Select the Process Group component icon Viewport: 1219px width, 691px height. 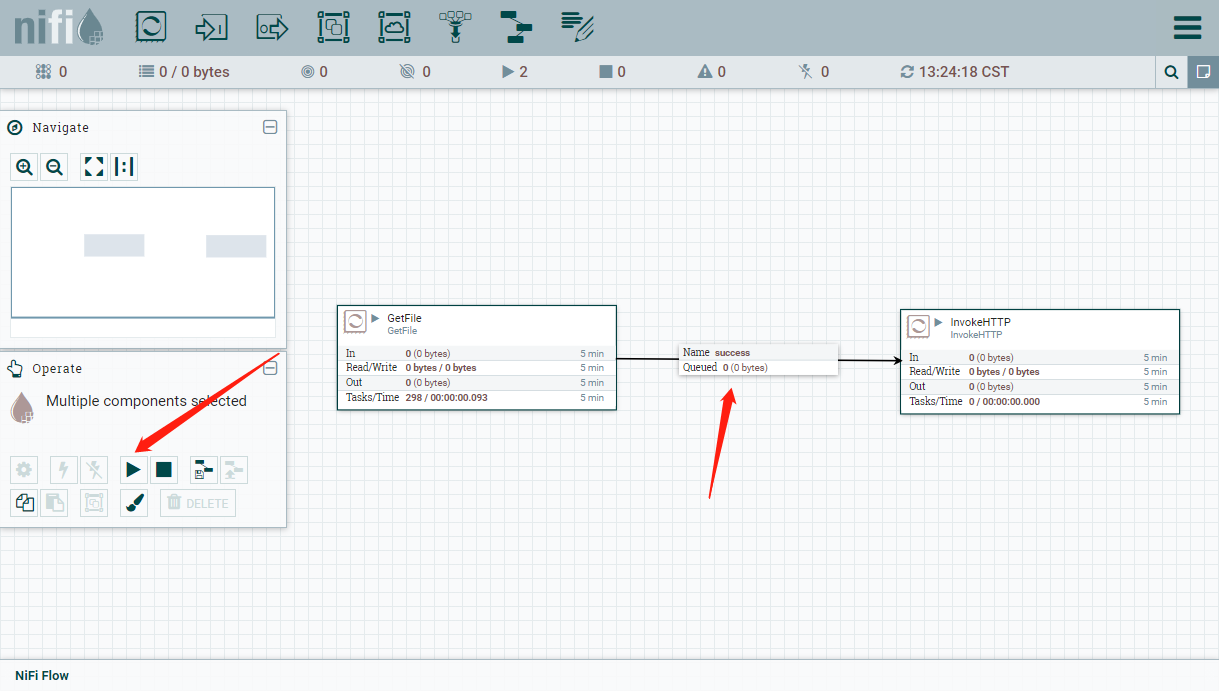tap(333, 27)
